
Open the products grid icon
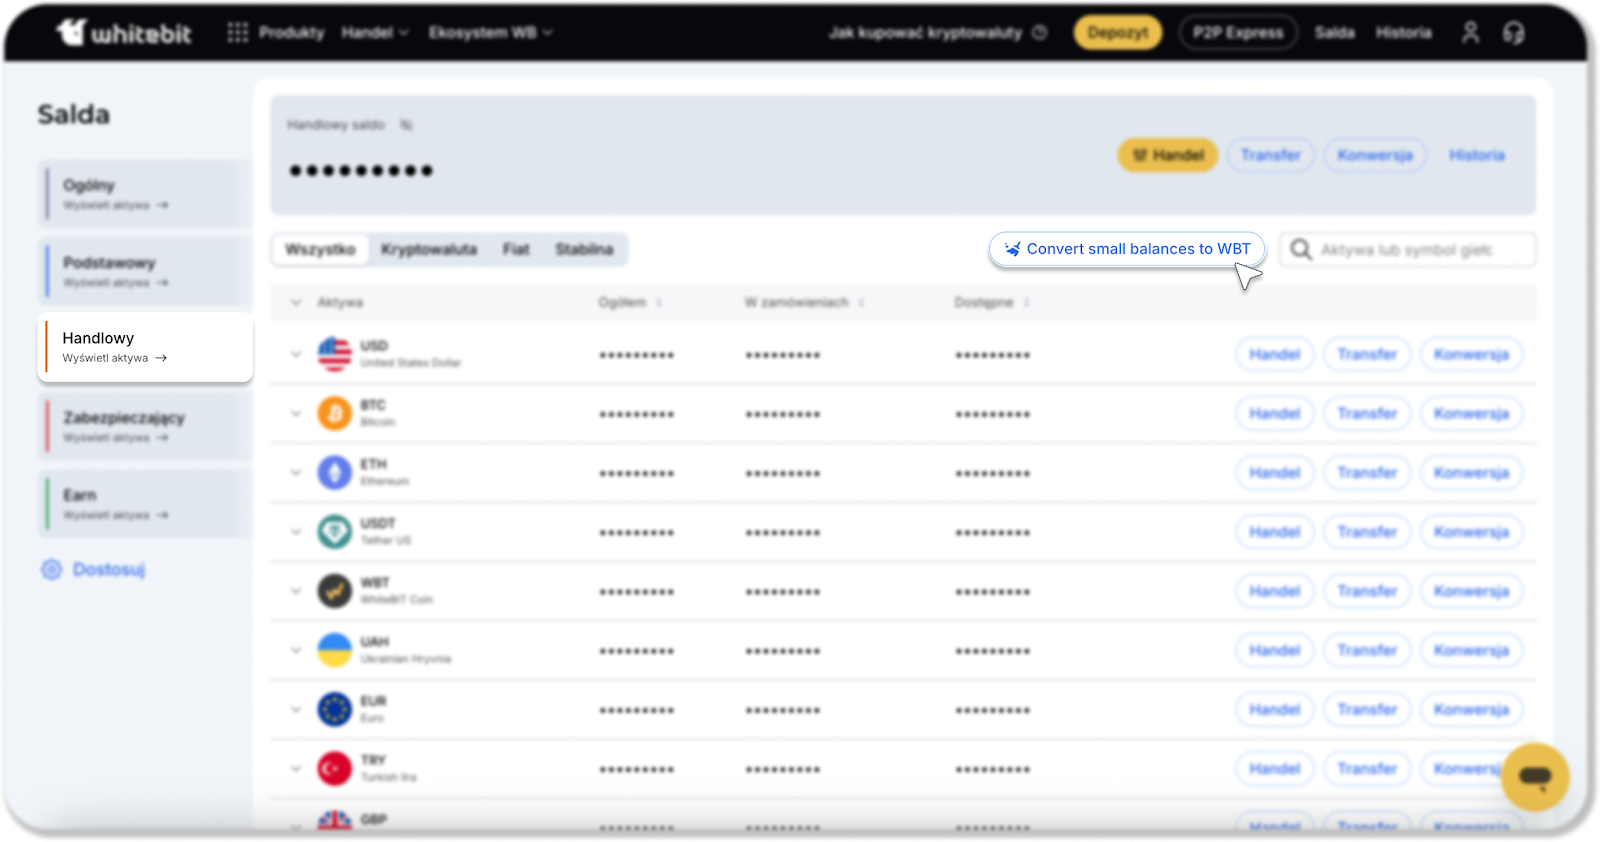tap(237, 33)
